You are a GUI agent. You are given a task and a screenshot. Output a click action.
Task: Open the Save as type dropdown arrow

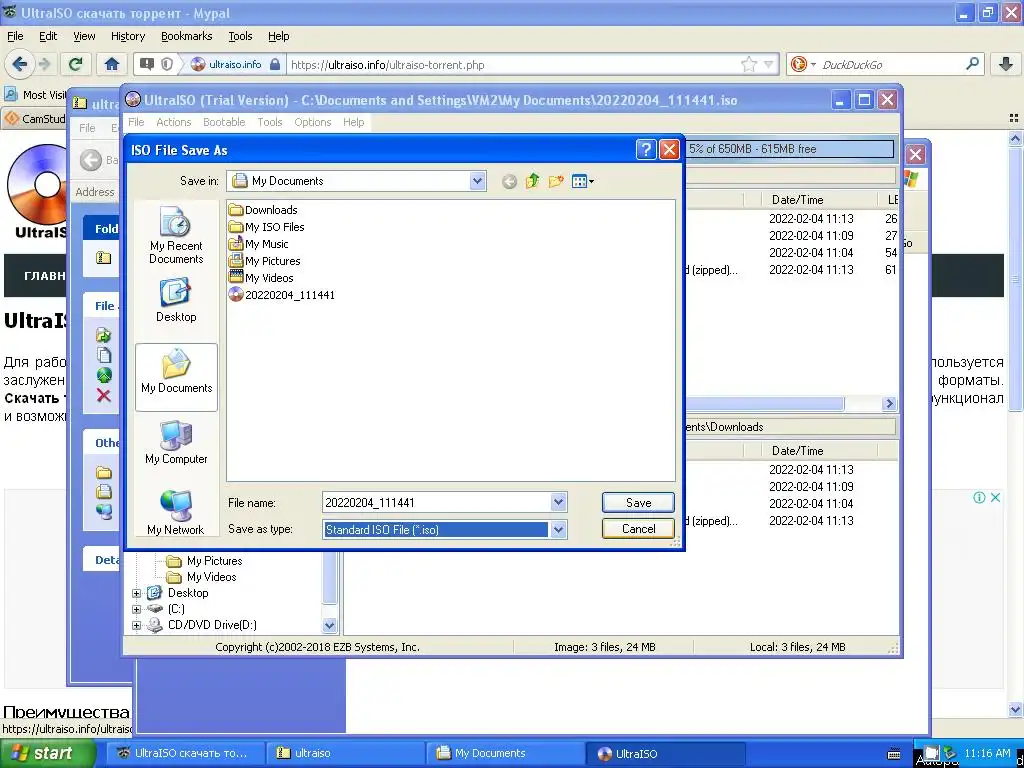coord(558,529)
